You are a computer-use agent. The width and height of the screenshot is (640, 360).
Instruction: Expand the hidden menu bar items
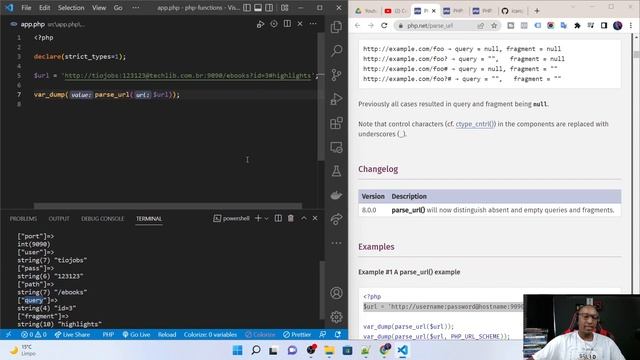(136, 8)
